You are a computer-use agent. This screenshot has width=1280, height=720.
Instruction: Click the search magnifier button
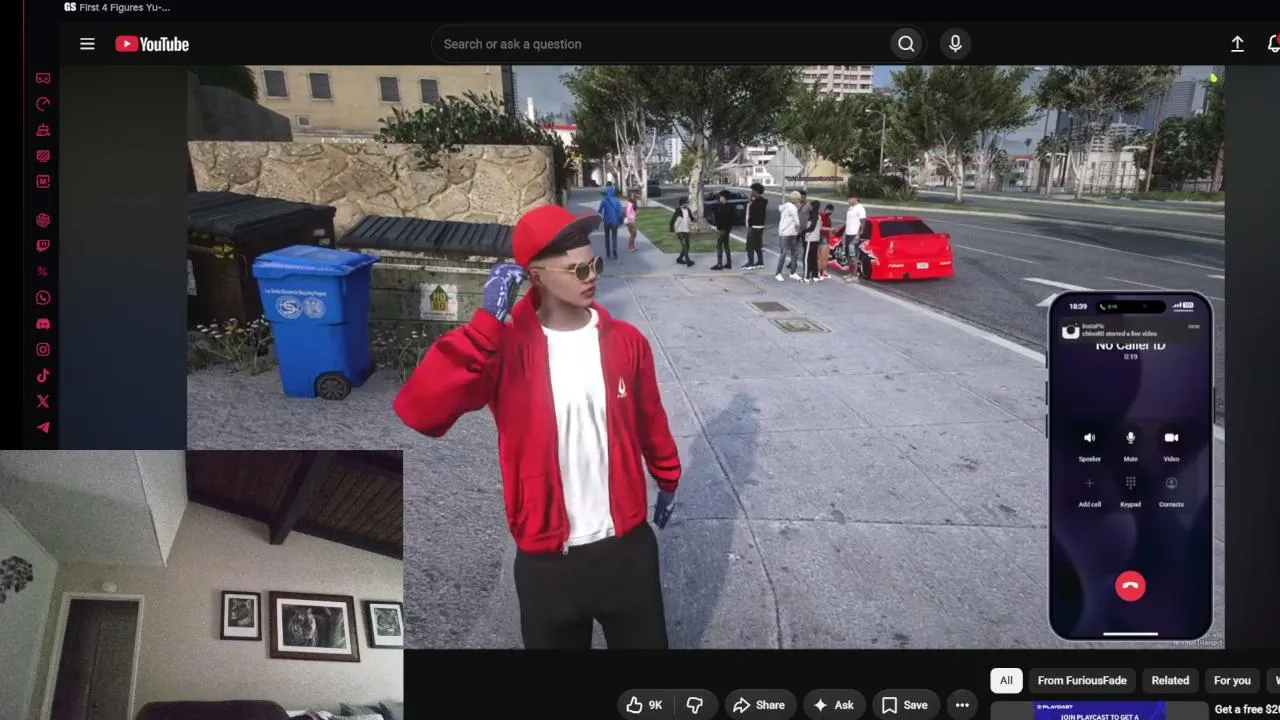(906, 44)
